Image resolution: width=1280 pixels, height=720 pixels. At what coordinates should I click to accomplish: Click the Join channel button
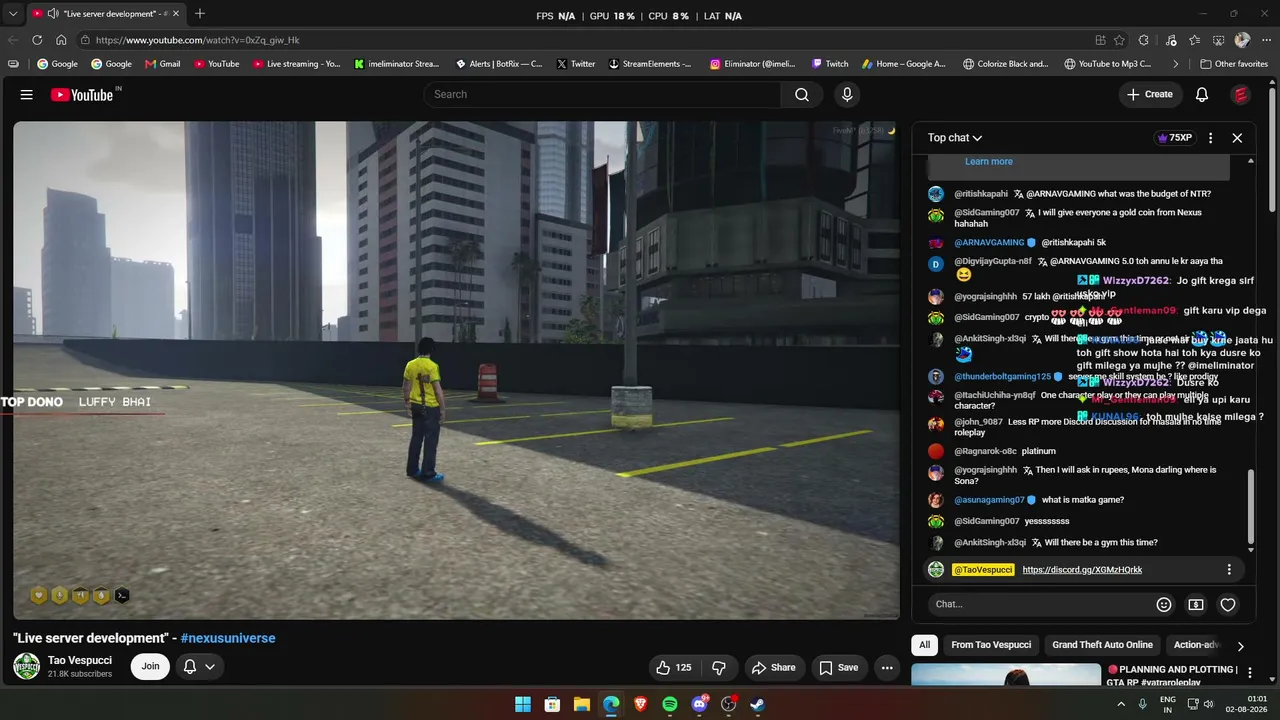[150, 666]
